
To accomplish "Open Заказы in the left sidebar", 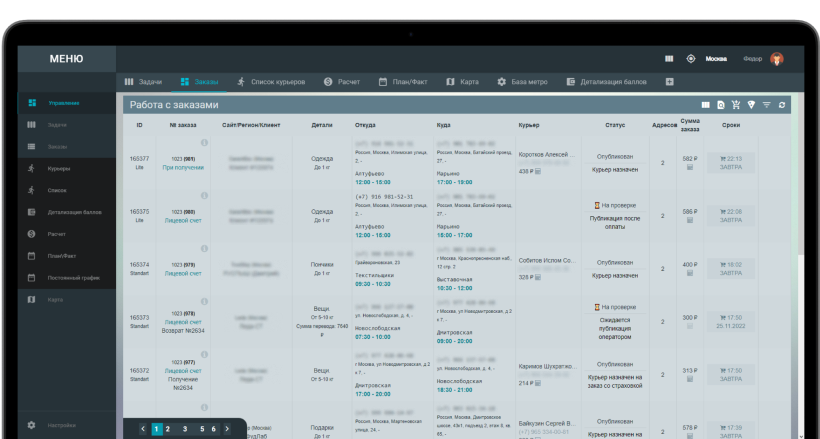I will (x=67, y=147).
